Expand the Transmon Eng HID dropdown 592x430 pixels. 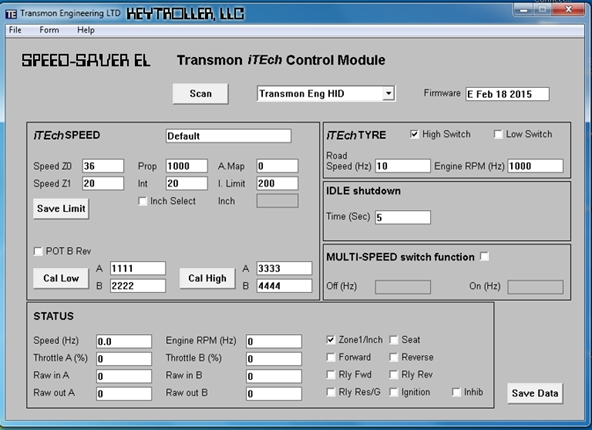tap(388, 93)
